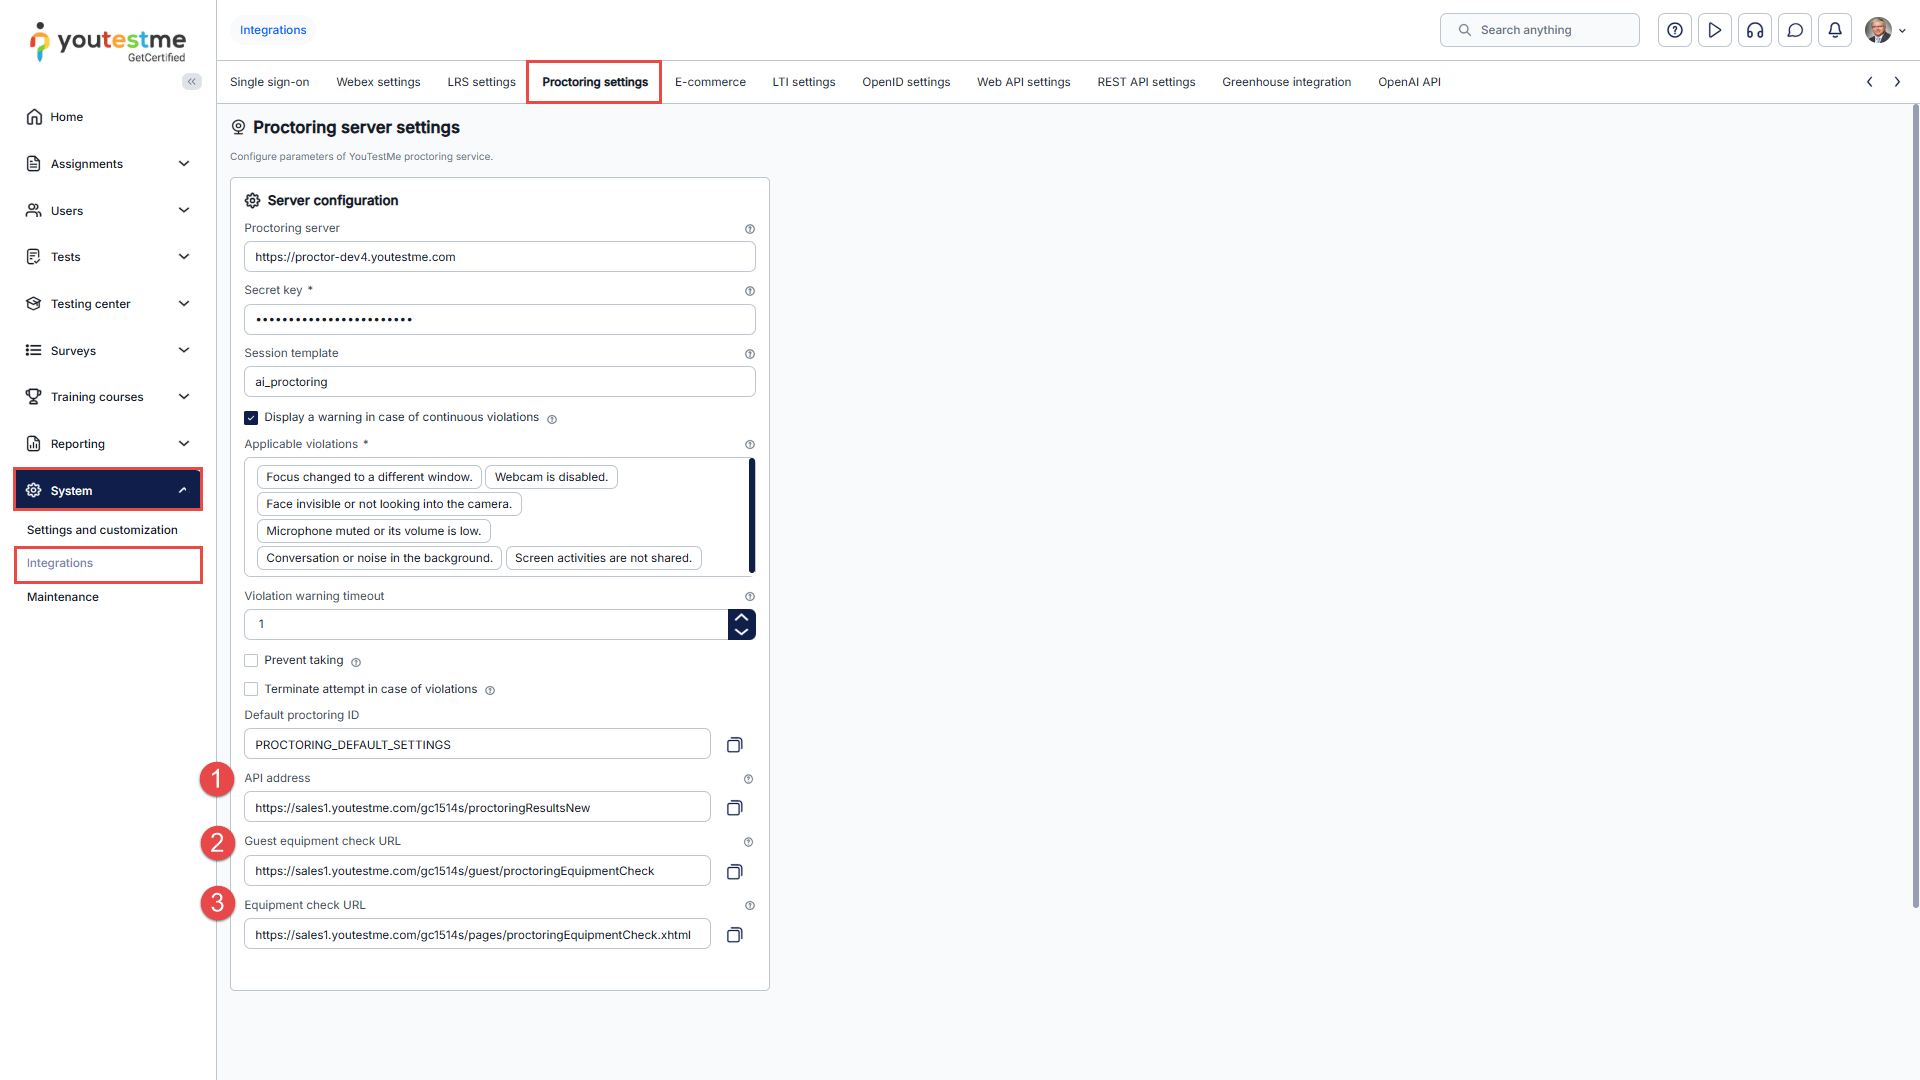This screenshot has height=1080, width=1920.
Task: Open the user profile avatar dropdown
Action: [x=1885, y=30]
